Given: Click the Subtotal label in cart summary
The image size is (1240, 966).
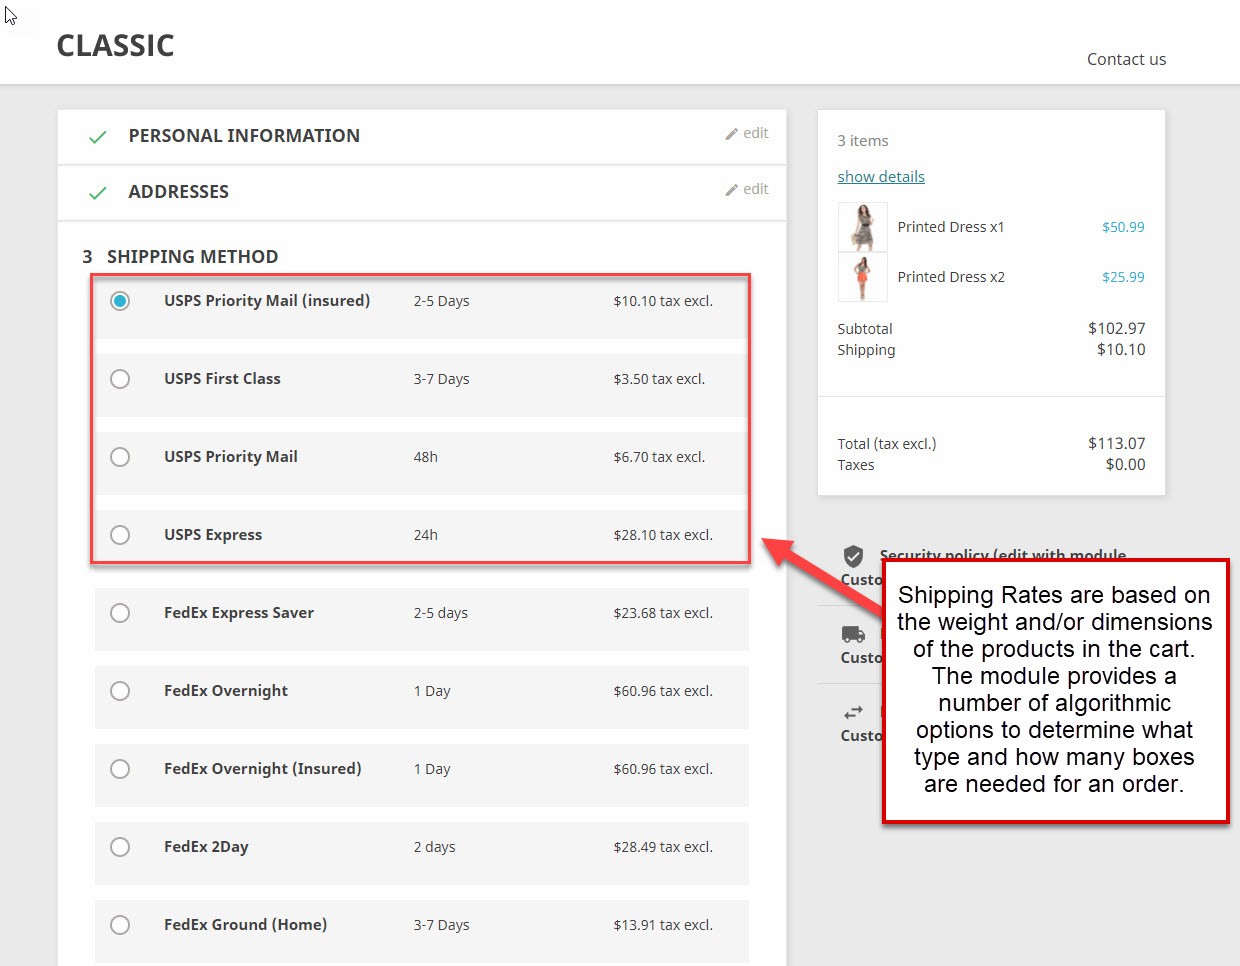Looking at the screenshot, I should (x=865, y=329).
